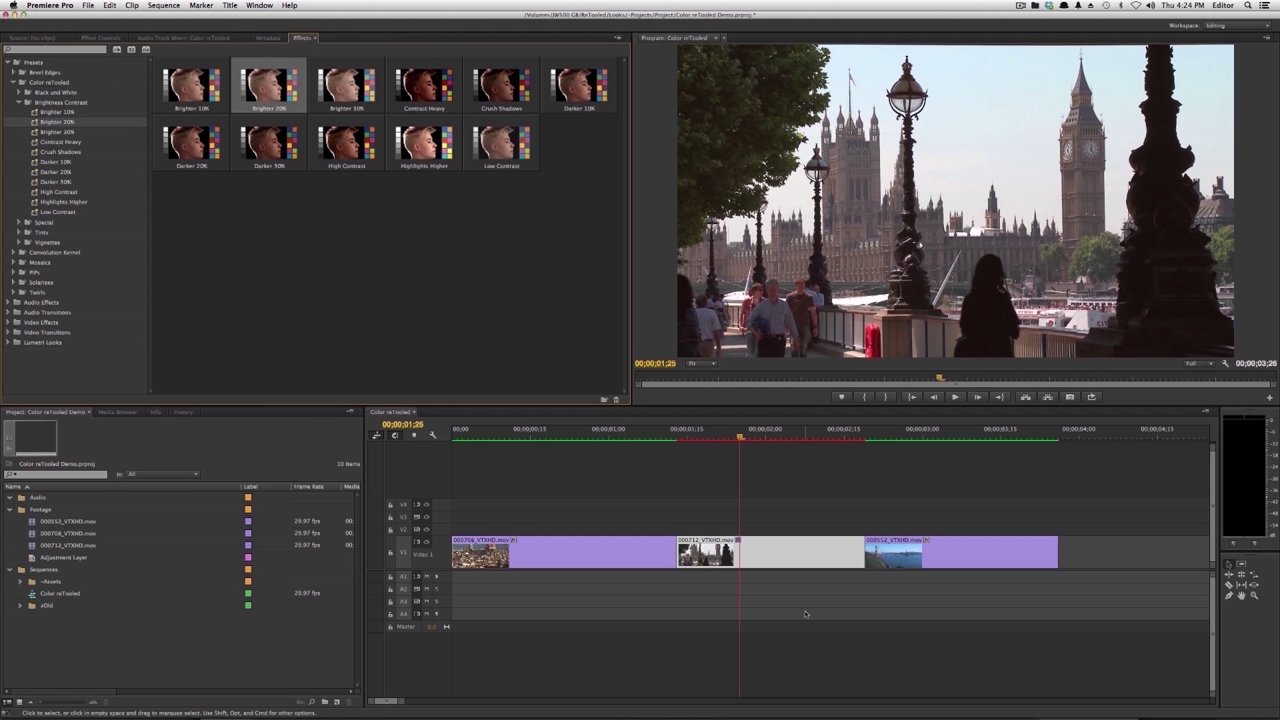This screenshot has height=720, width=1280.
Task: Click the Export Frame camera icon
Action: click(1070, 397)
